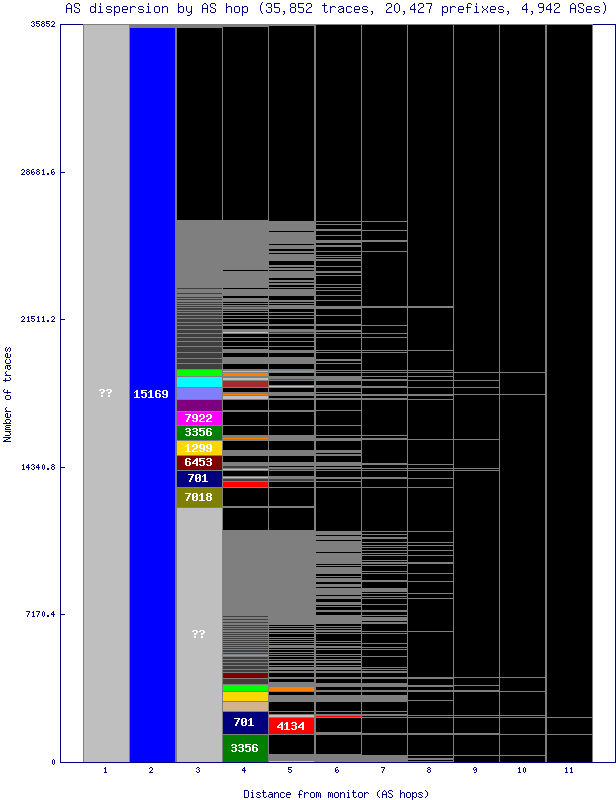Viewport: 616px width, 800px height.
Task: Select the navy 701 block at hop 4
Action: point(244,722)
